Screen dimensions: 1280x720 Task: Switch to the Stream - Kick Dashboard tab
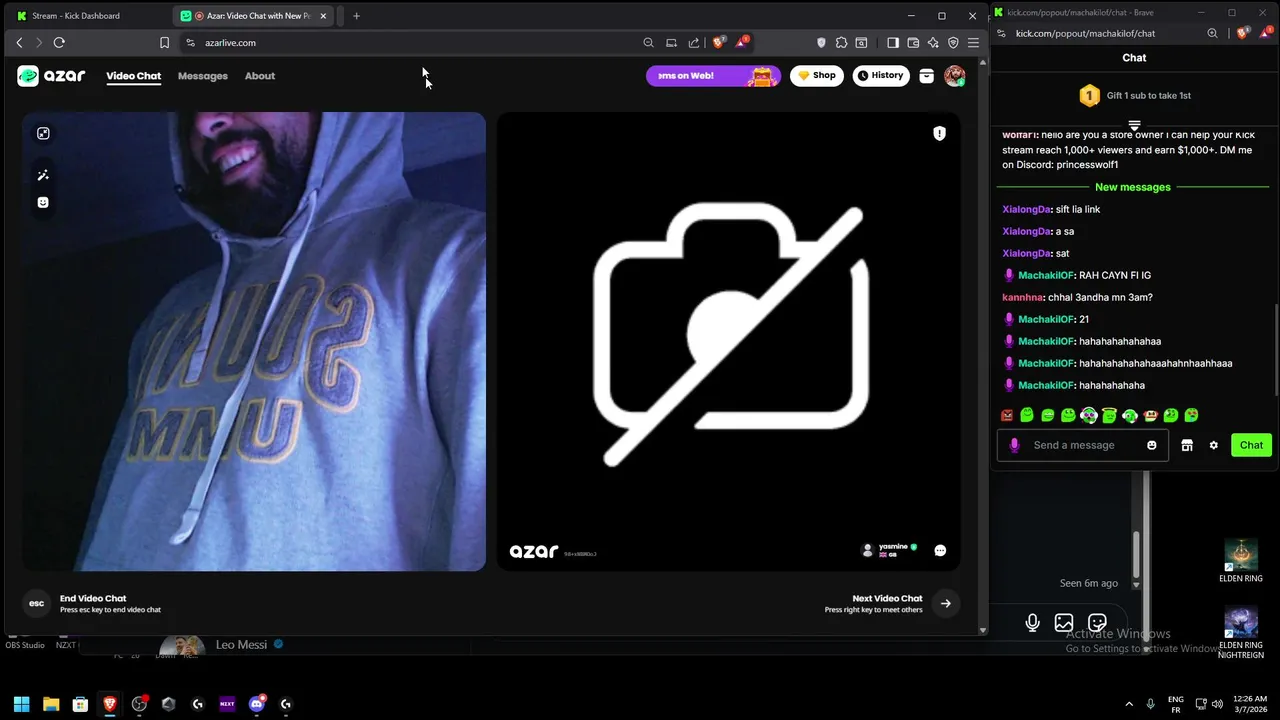click(x=88, y=16)
